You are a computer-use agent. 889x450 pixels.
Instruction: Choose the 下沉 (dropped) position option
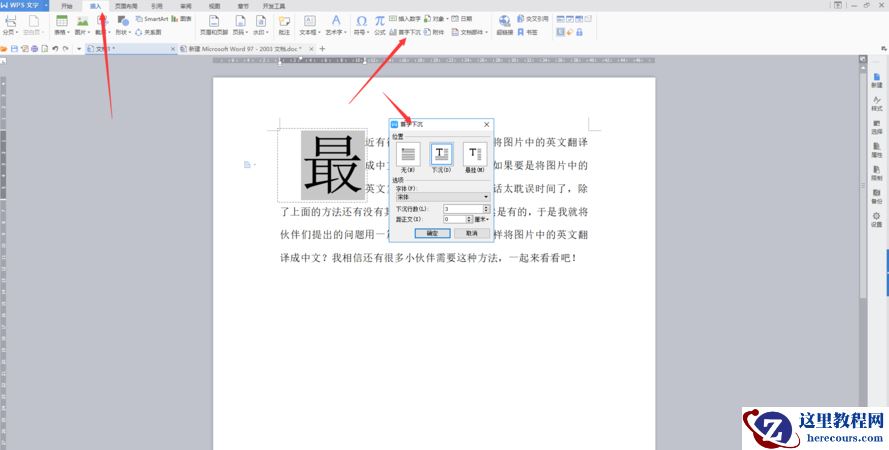pyautogui.click(x=441, y=156)
